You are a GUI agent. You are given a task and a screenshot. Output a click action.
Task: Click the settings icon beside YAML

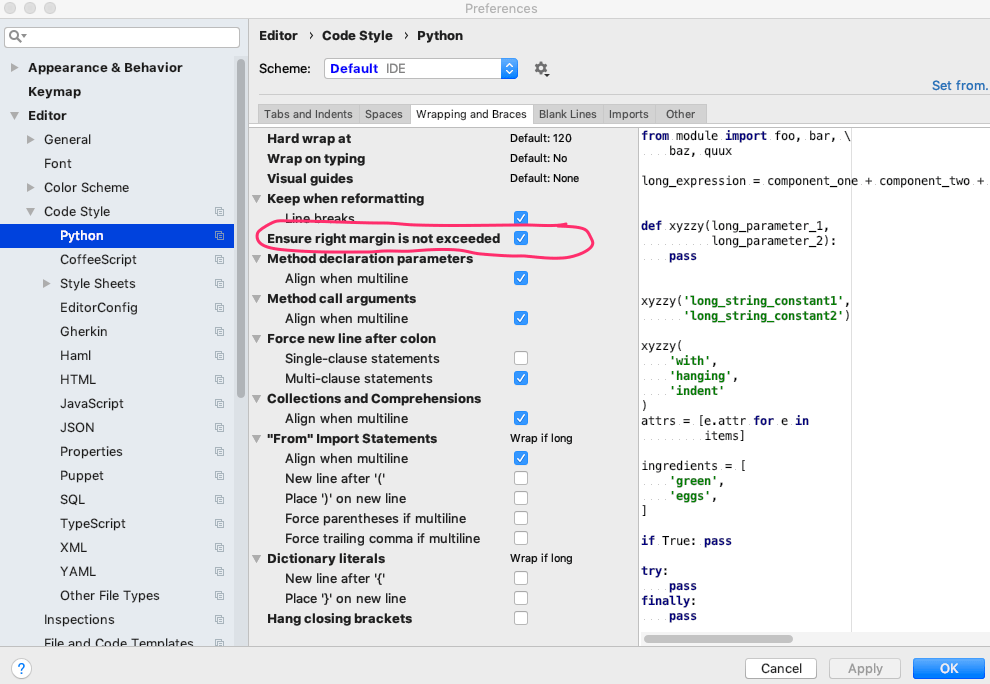[220, 571]
